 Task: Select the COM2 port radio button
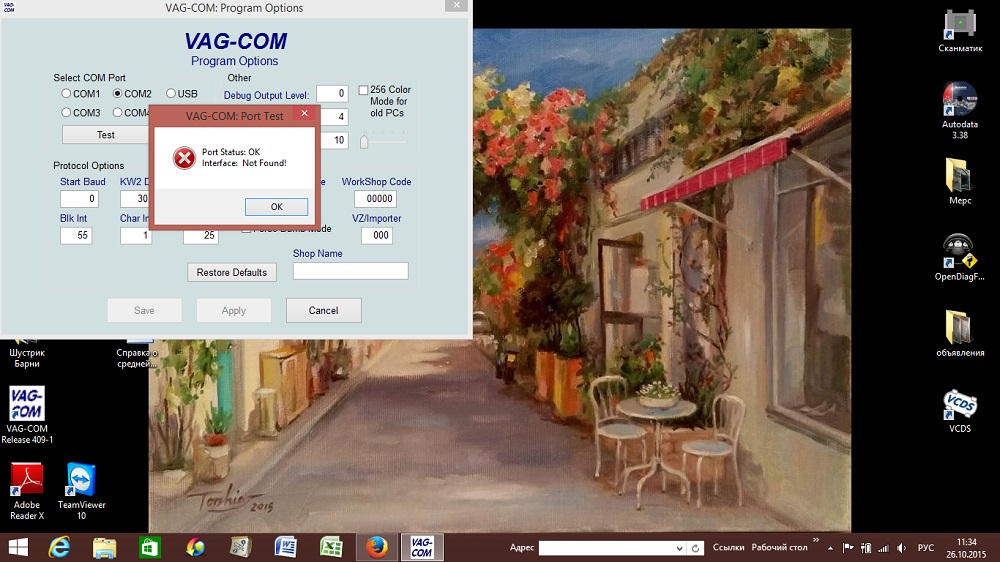tap(117, 93)
